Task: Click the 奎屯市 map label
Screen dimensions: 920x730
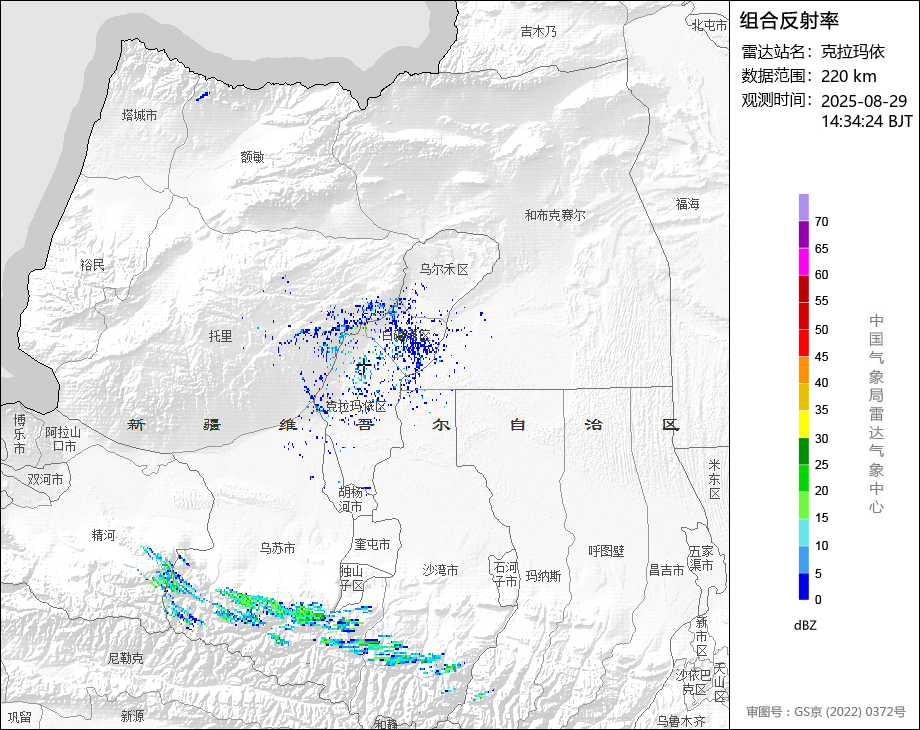Action: [372, 545]
